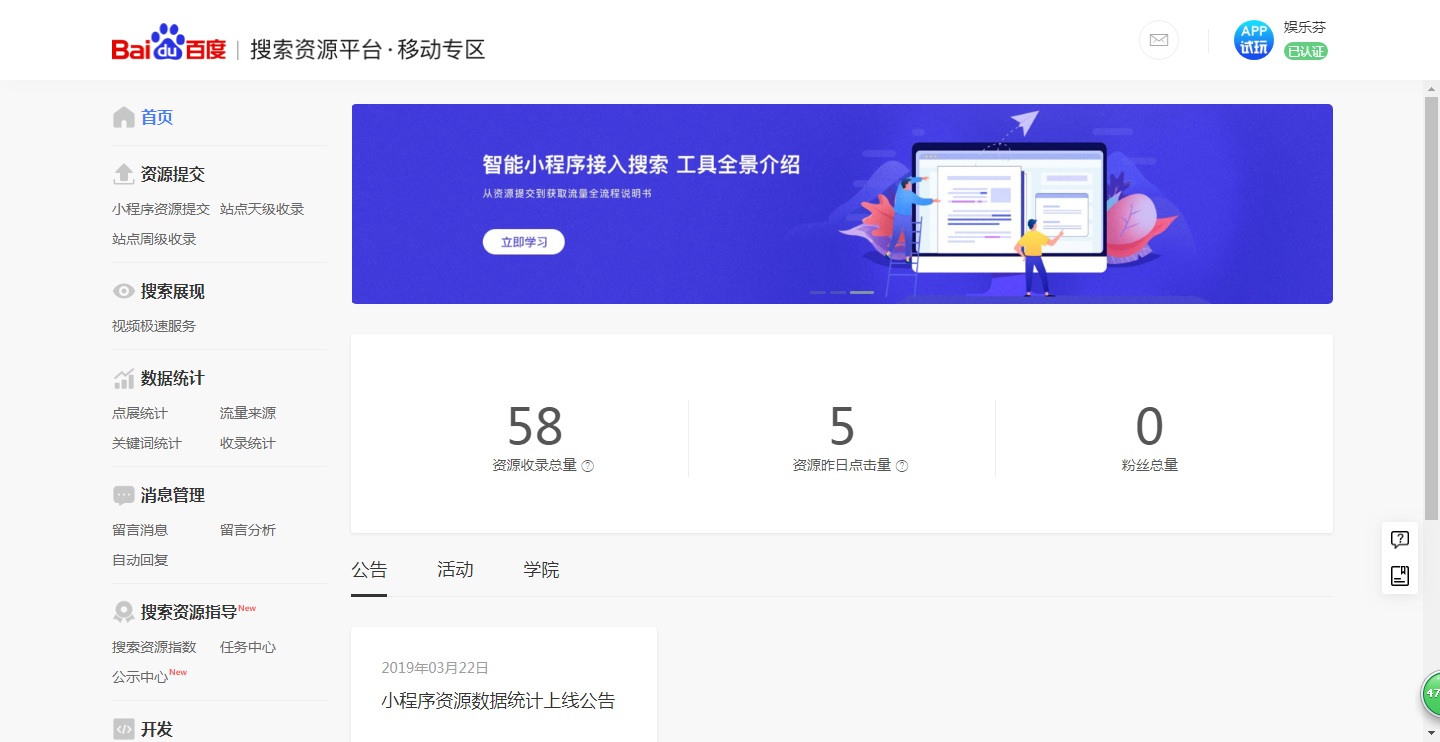Click the upload icon beside 资源提交
Image resolution: width=1440 pixels, height=742 pixels.
point(124,174)
